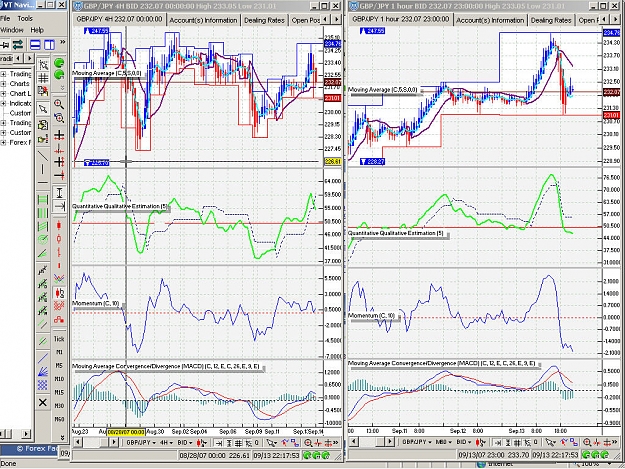Expand the Trading tree node at top

(x=3, y=74)
